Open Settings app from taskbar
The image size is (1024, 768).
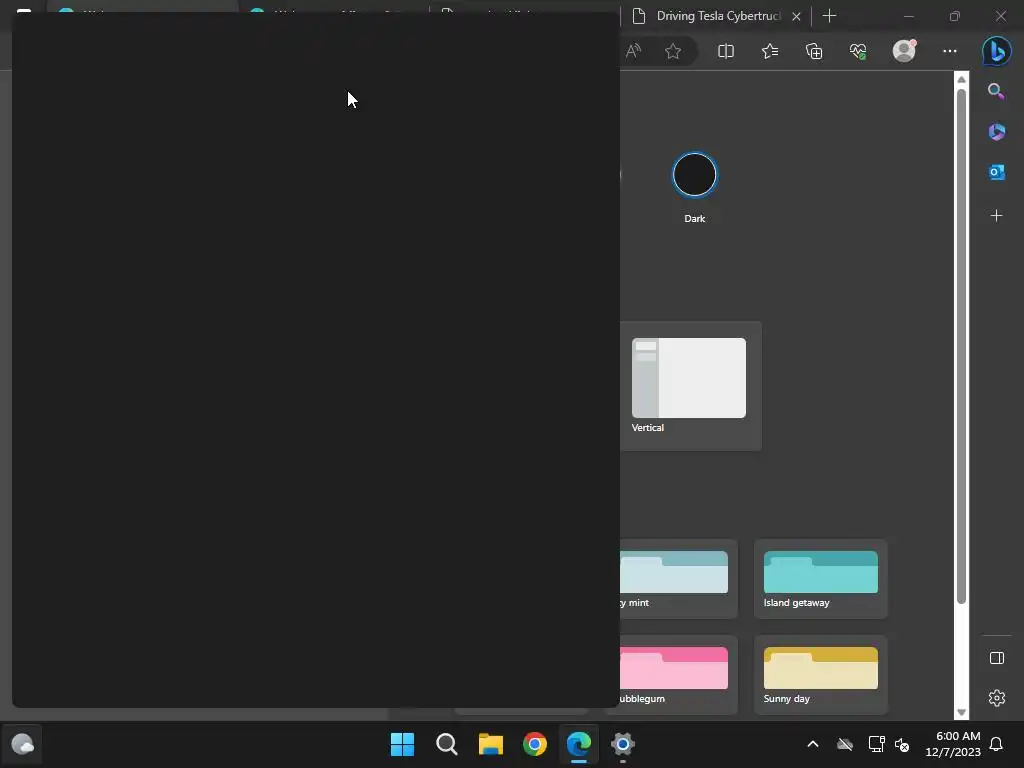tap(623, 744)
